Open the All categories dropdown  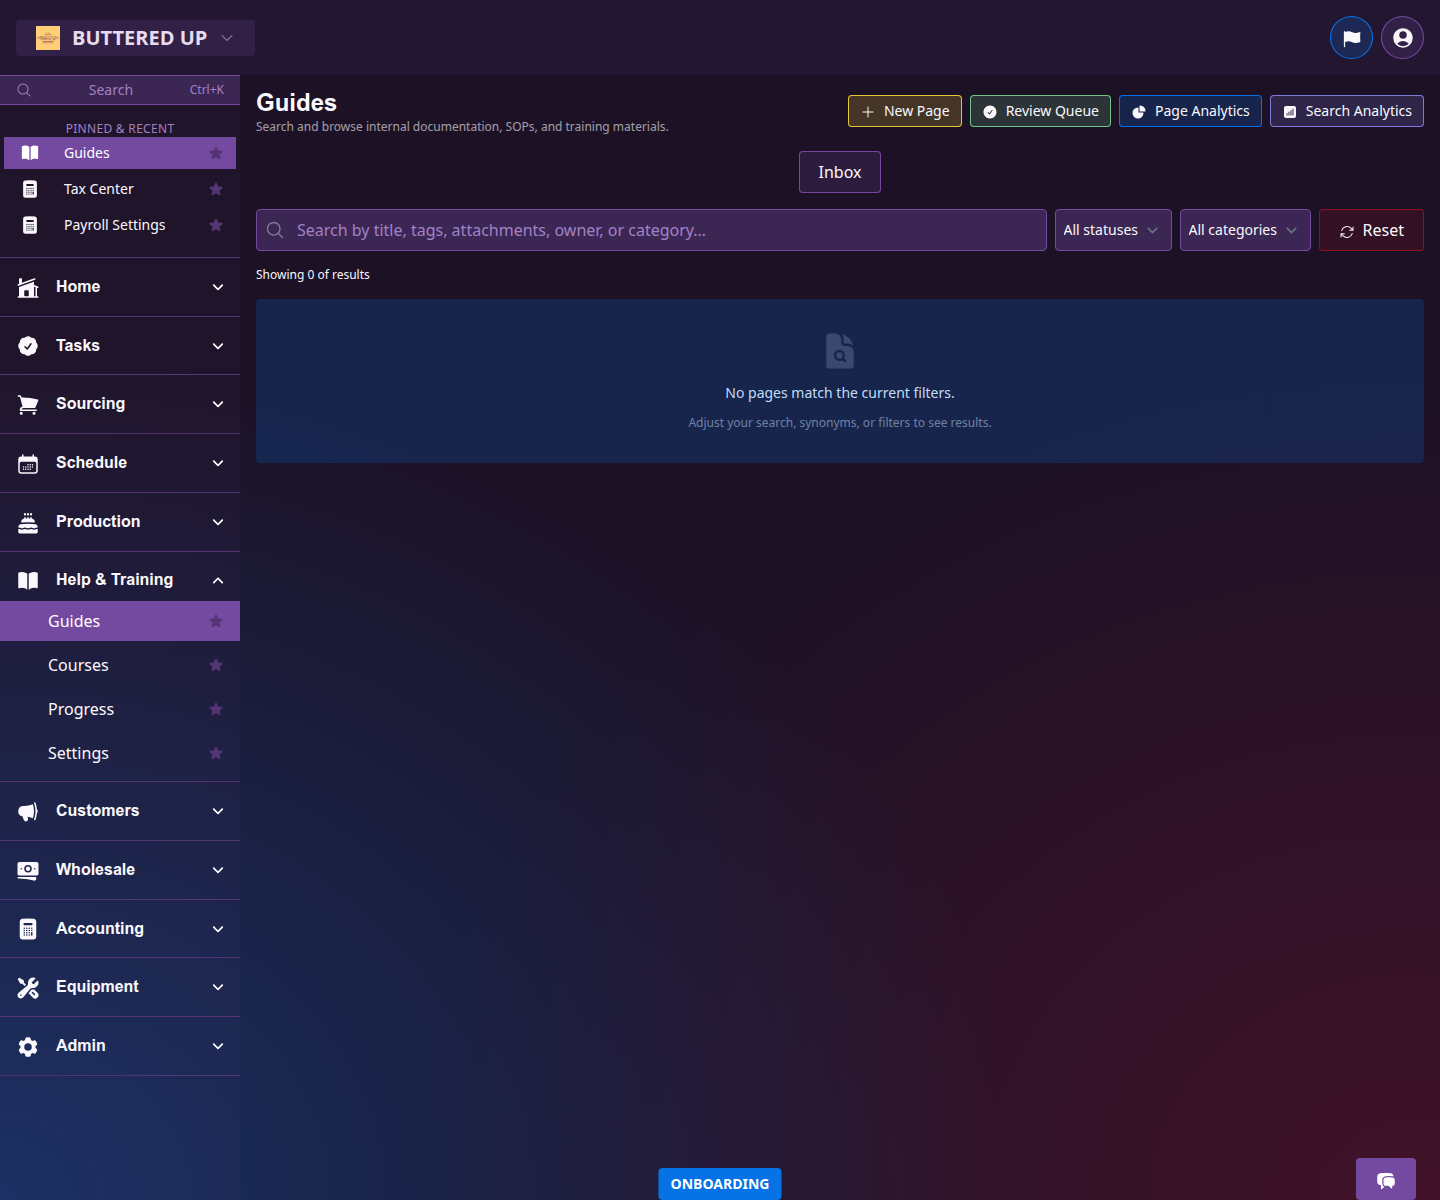pyautogui.click(x=1244, y=230)
